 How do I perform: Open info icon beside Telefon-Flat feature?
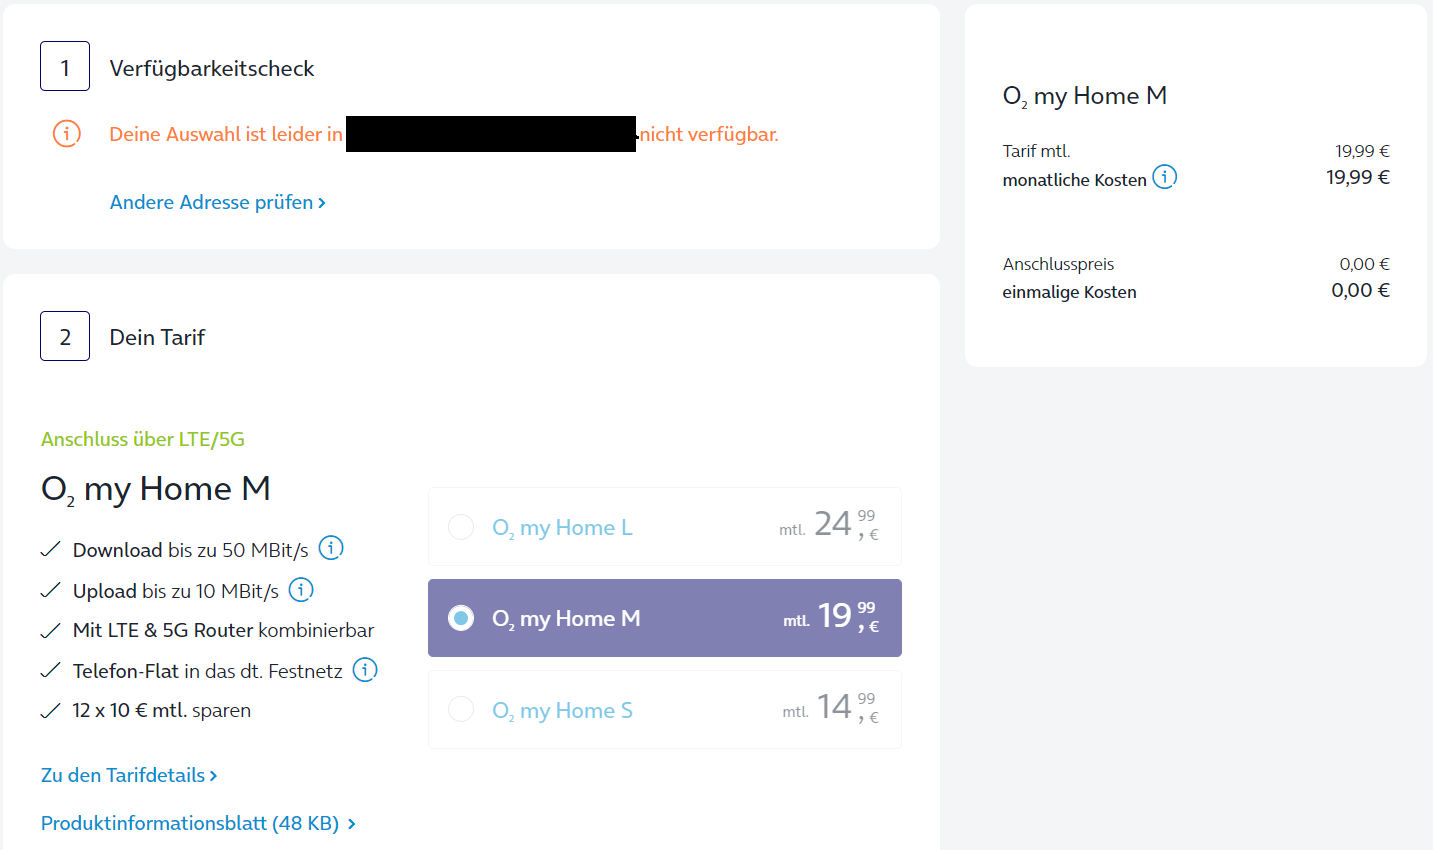[x=365, y=670]
